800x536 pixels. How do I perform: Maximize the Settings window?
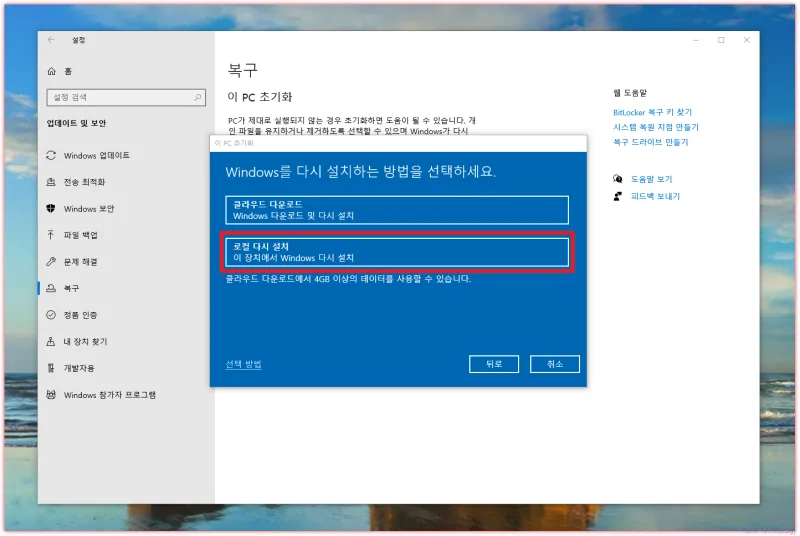pos(721,40)
